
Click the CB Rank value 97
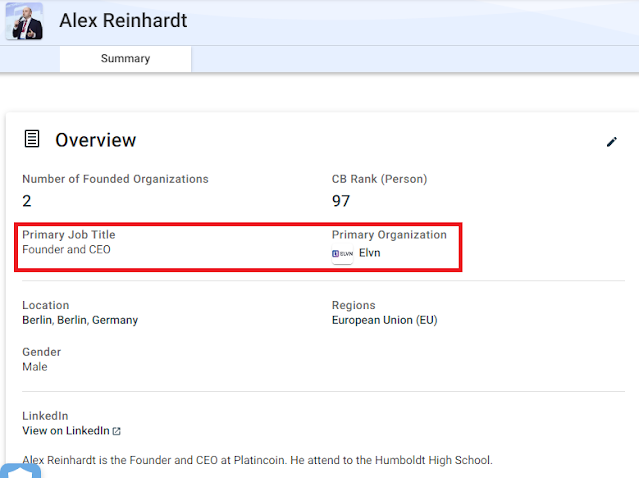(341, 201)
